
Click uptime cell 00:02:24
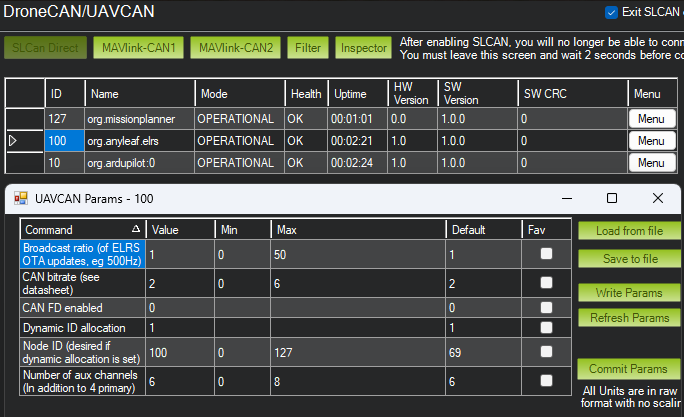point(357,163)
